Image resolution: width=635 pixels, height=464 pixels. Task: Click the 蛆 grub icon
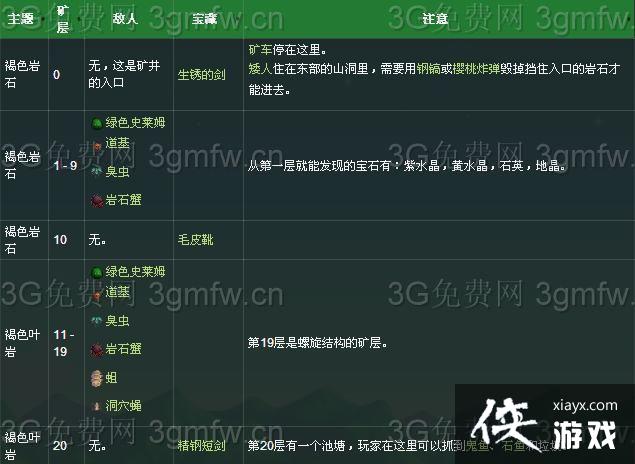coord(96,378)
